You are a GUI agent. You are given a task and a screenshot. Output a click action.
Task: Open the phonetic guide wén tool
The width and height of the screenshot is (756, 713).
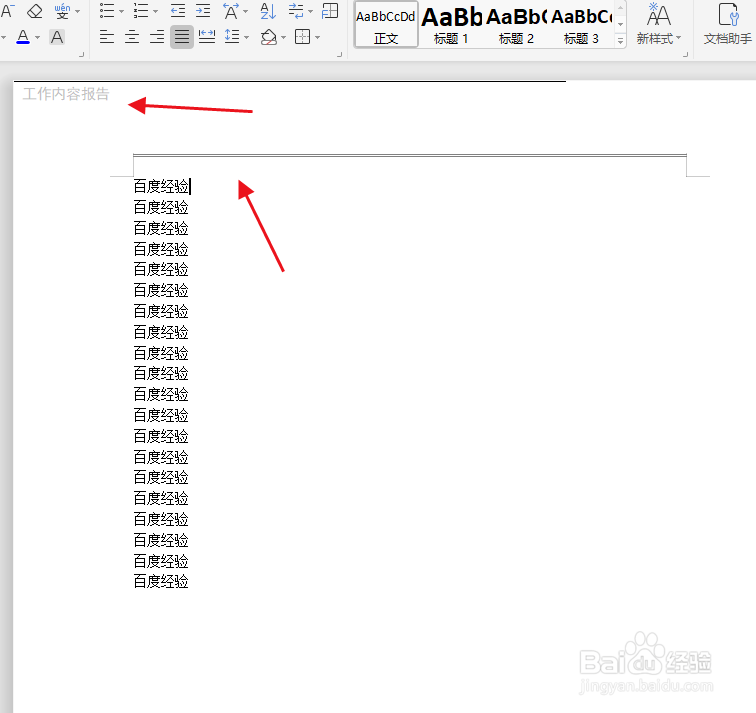coord(62,11)
